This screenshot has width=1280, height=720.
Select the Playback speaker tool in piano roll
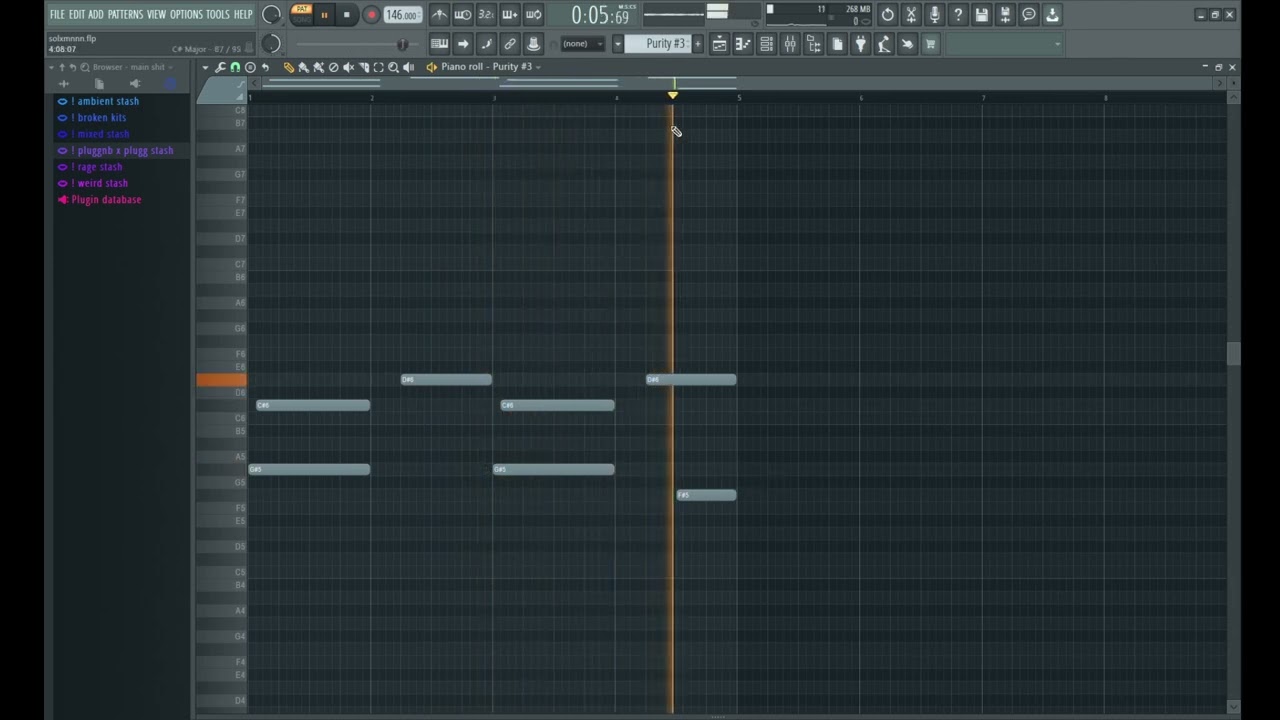point(408,67)
